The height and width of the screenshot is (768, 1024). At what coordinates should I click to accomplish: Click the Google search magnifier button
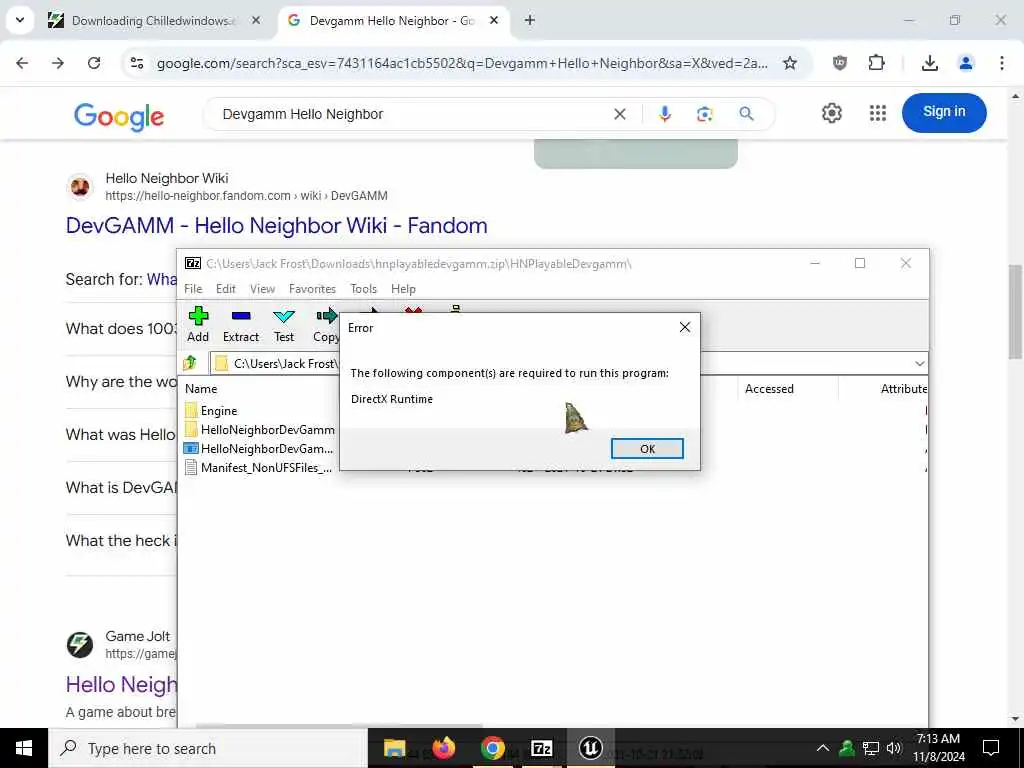click(746, 114)
